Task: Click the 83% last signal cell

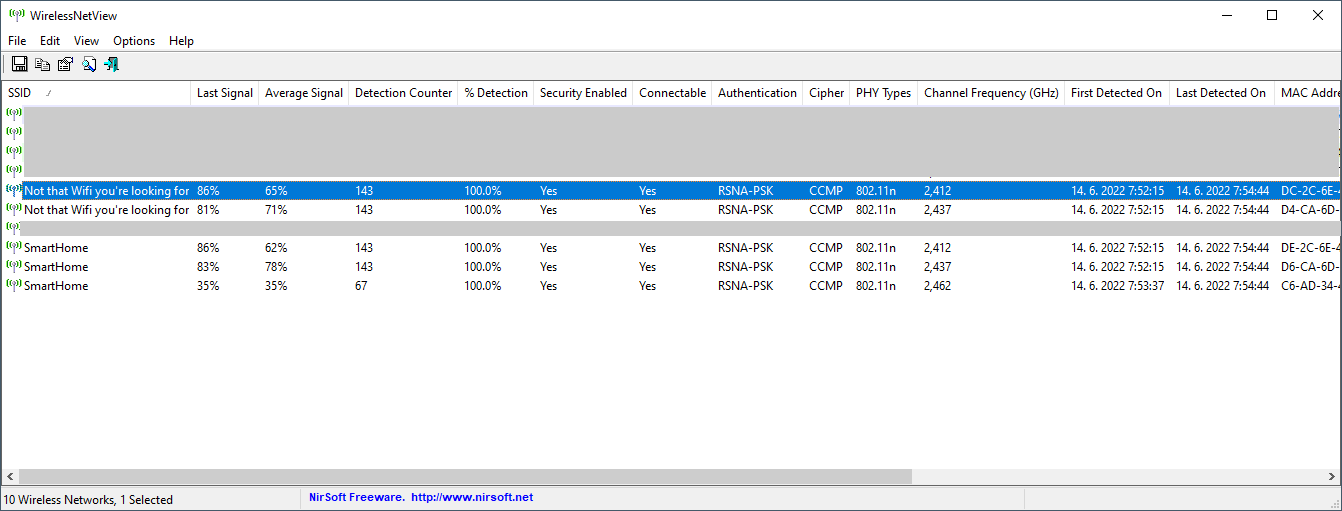Action: (209, 267)
